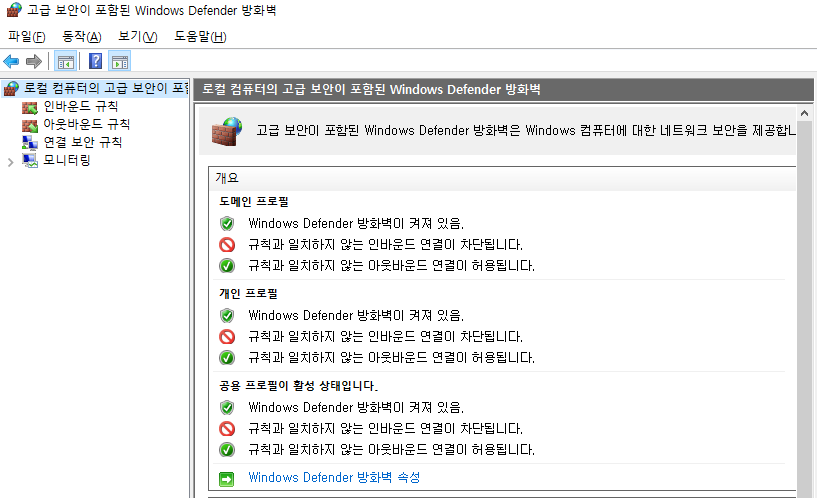Click the large firewall brick-wall globe icon
This screenshot has width=817, height=498.
227,131
